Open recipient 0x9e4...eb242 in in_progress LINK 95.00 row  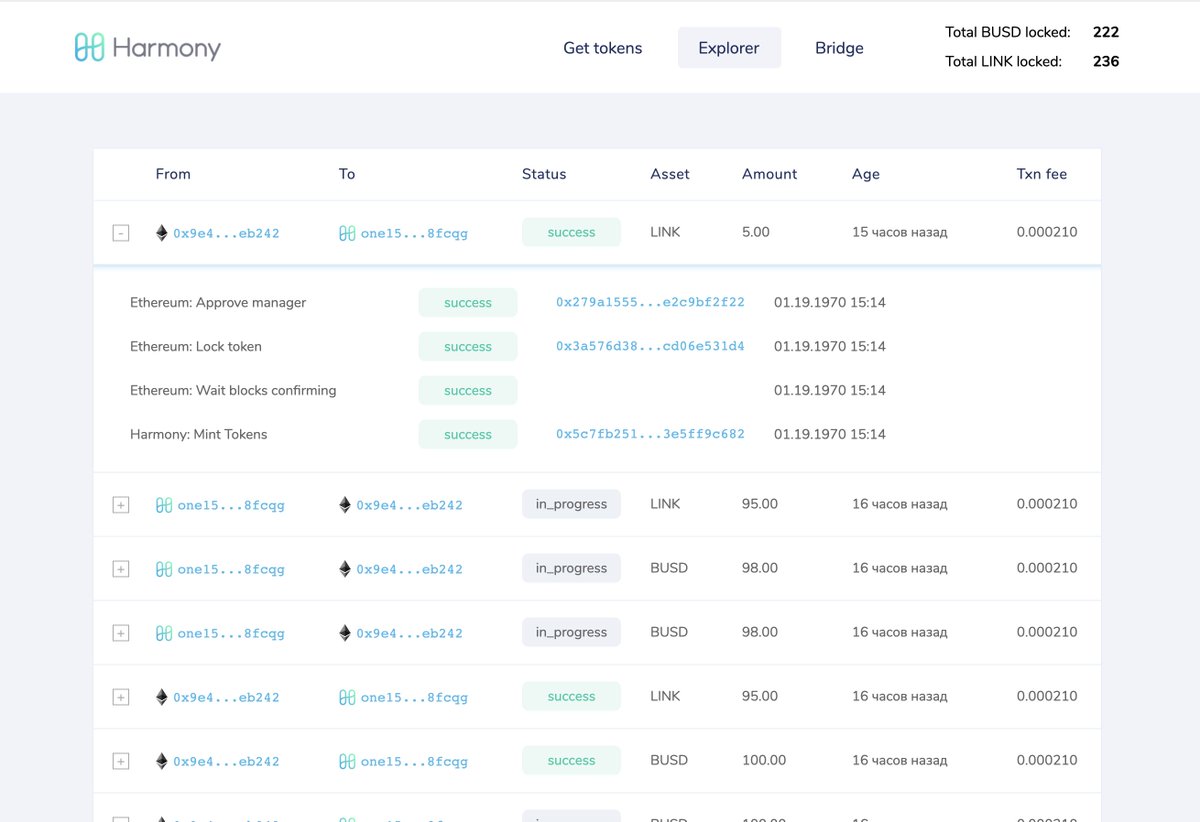[x=409, y=505]
